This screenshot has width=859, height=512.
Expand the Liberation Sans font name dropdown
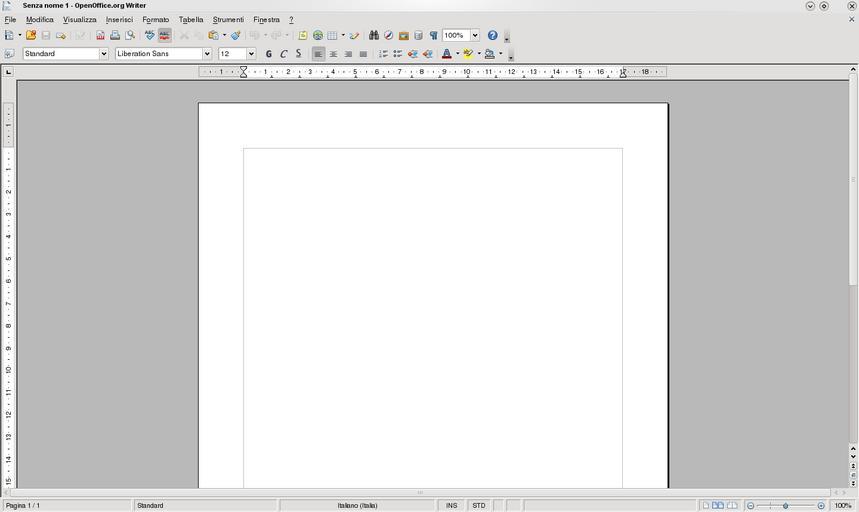pyautogui.click(x=207, y=54)
